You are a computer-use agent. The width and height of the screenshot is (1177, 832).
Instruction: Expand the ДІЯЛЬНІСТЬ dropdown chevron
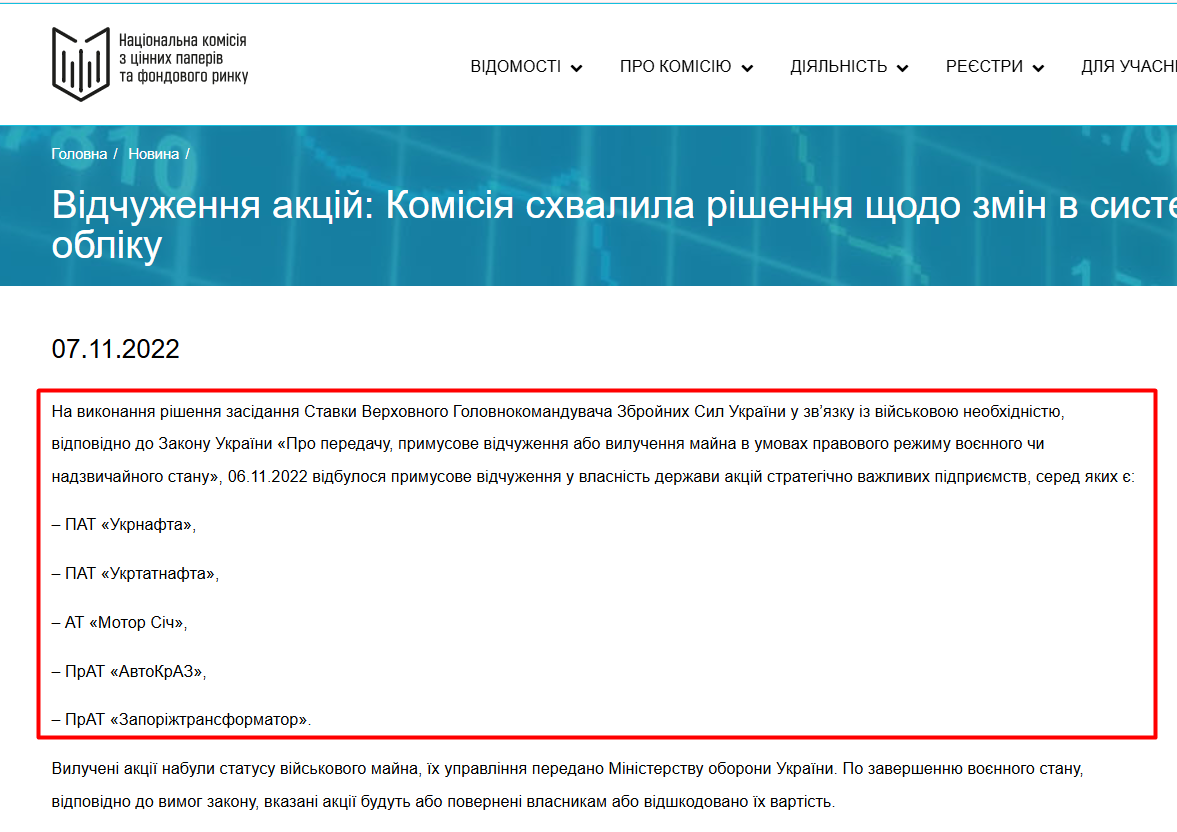(904, 68)
